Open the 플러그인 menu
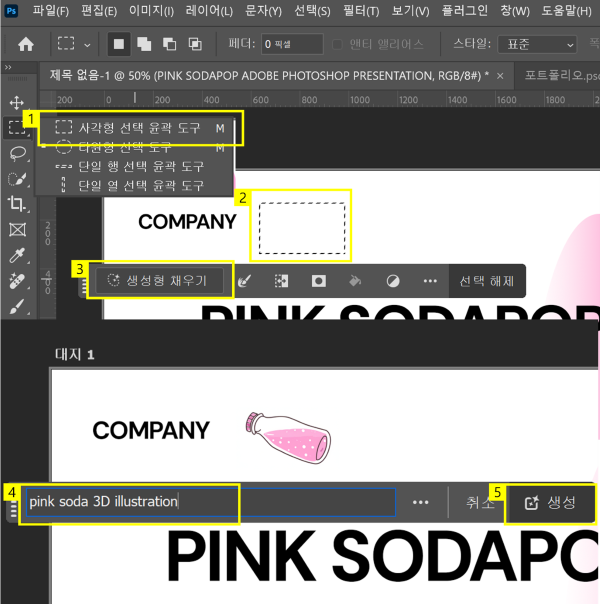Screen dimensions: 600x604 (x=464, y=11)
